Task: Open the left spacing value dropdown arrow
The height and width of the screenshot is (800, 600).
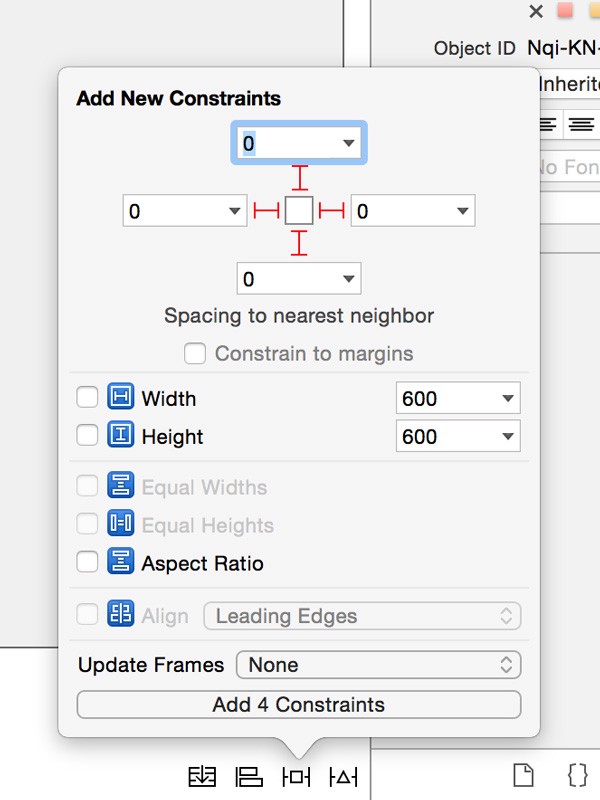Action: coord(235,211)
